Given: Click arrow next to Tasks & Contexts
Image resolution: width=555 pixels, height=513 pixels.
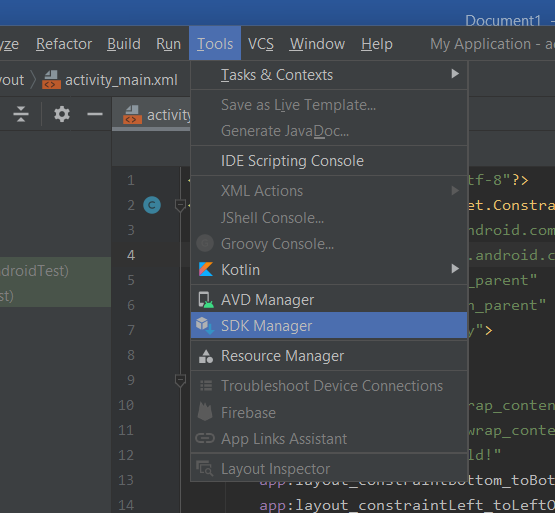Looking at the screenshot, I should coord(455,74).
